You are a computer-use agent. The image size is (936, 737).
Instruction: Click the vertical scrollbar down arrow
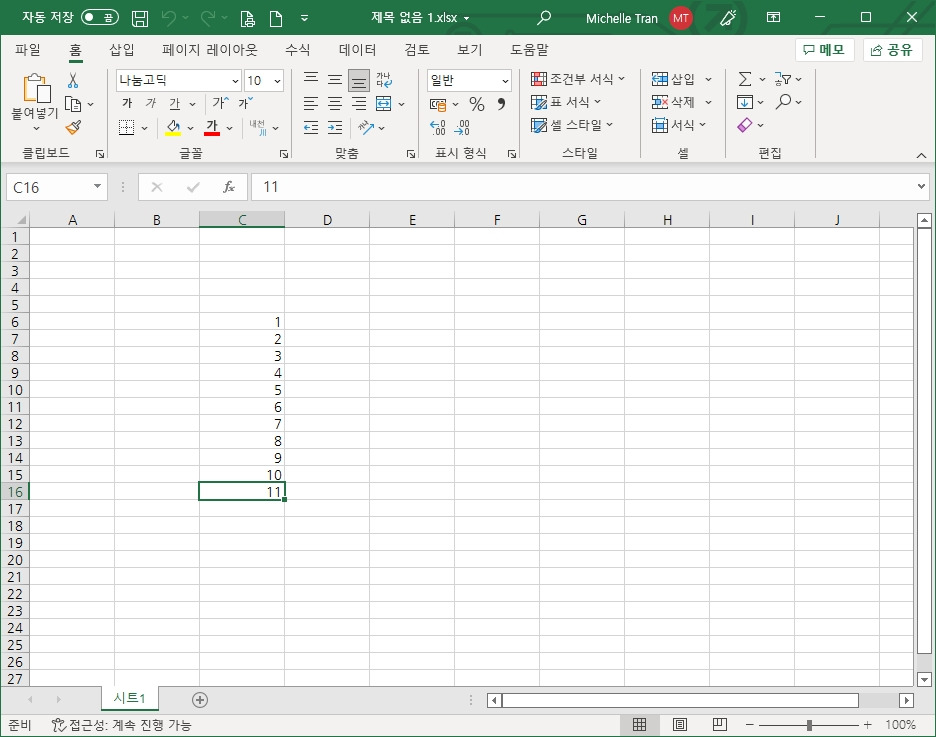tap(924, 679)
